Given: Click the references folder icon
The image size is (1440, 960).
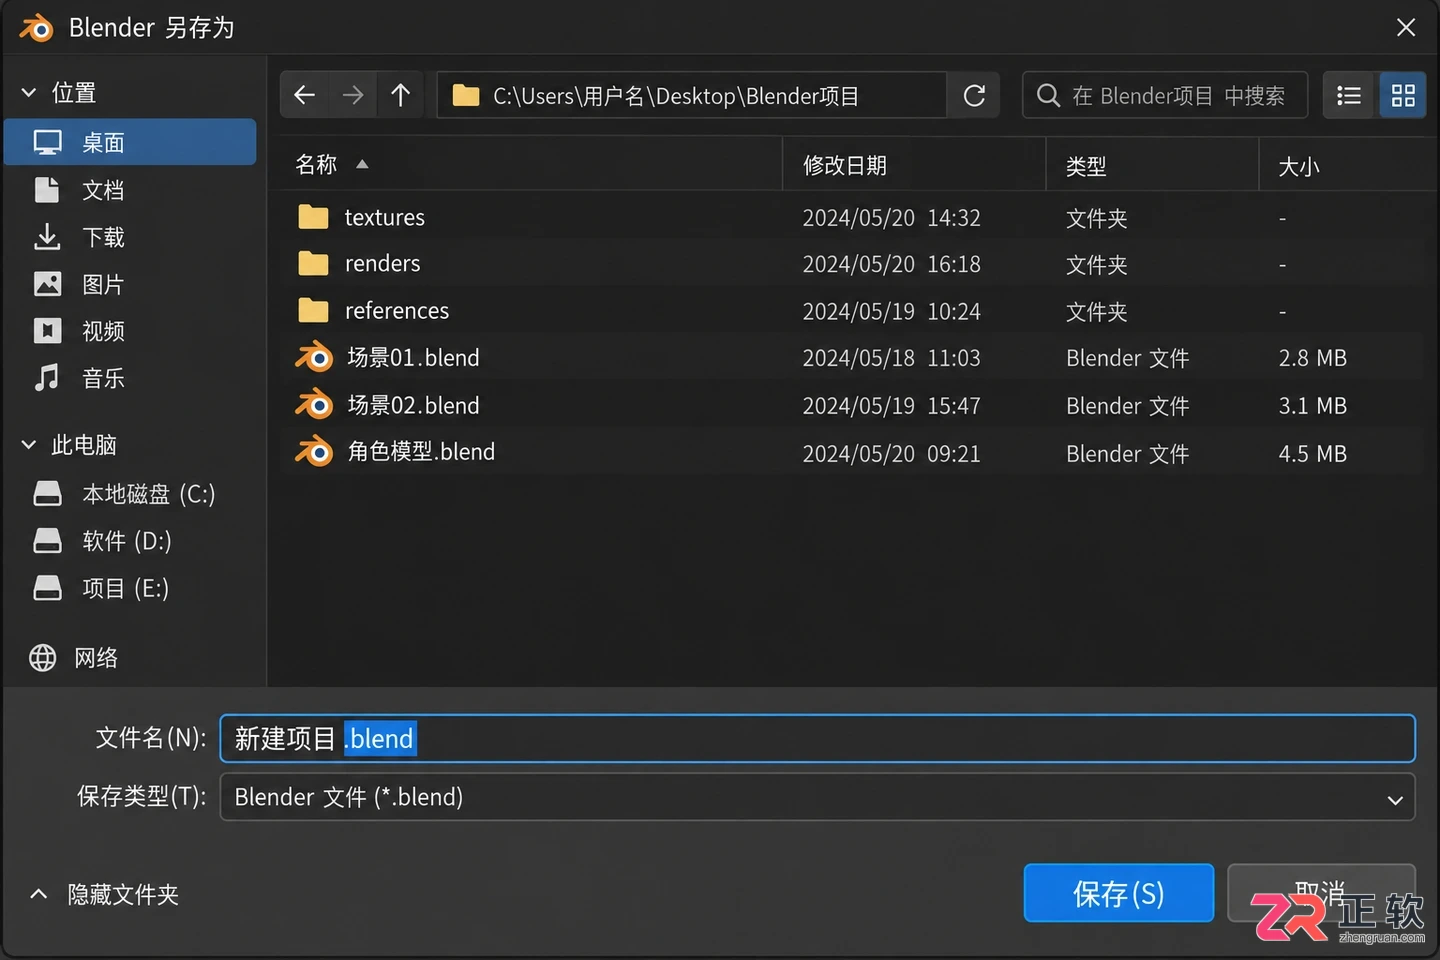Looking at the screenshot, I should pyautogui.click(x=313, y=311).
